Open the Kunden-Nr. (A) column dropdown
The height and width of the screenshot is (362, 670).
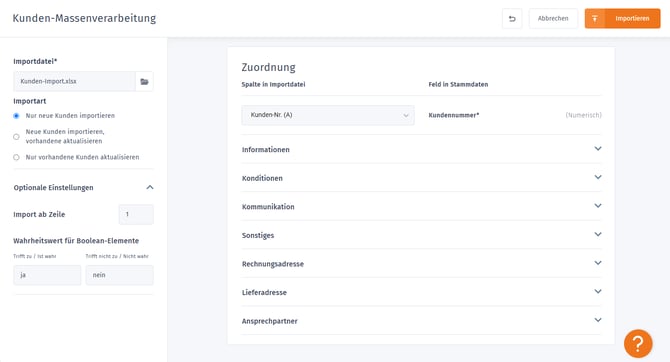point(328,115)
